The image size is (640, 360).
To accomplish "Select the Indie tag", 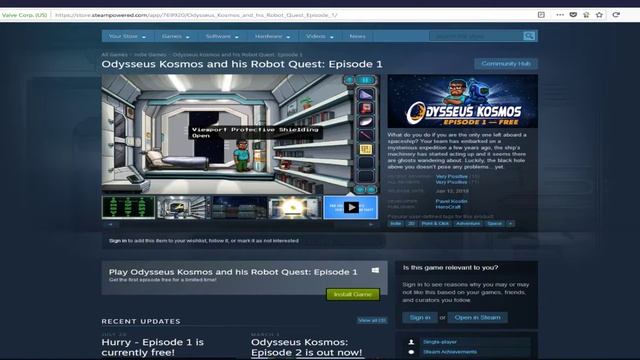I will (x=396, y=224).
